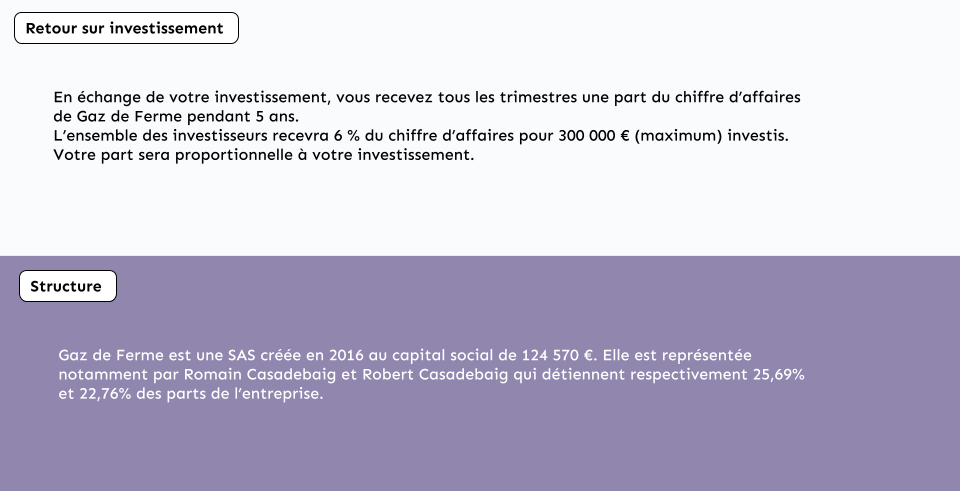The width and height of the screenshot is (960, 491).
Task: Click the "124 570 €" capital amount
Action: (559, 355)
